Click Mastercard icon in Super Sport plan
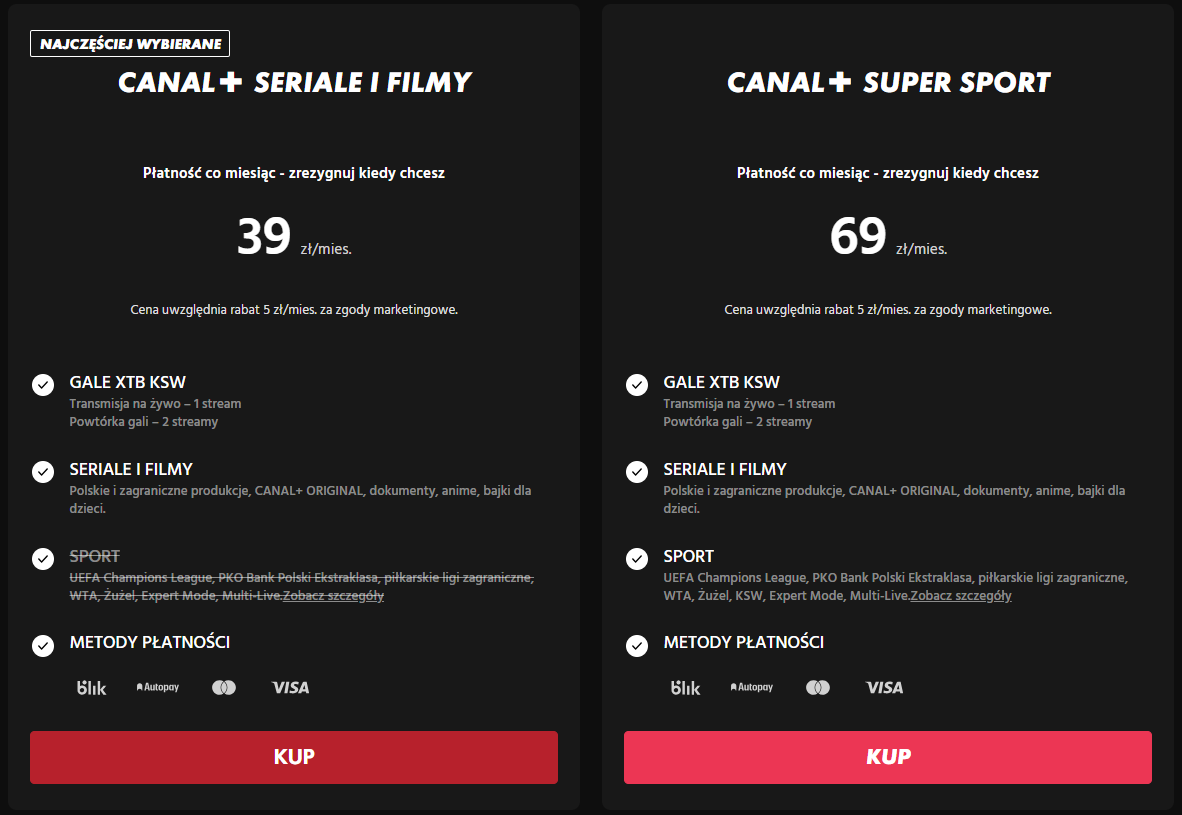Image resolution: width=1182 pixels, height=815 pixels. [818, 688]
